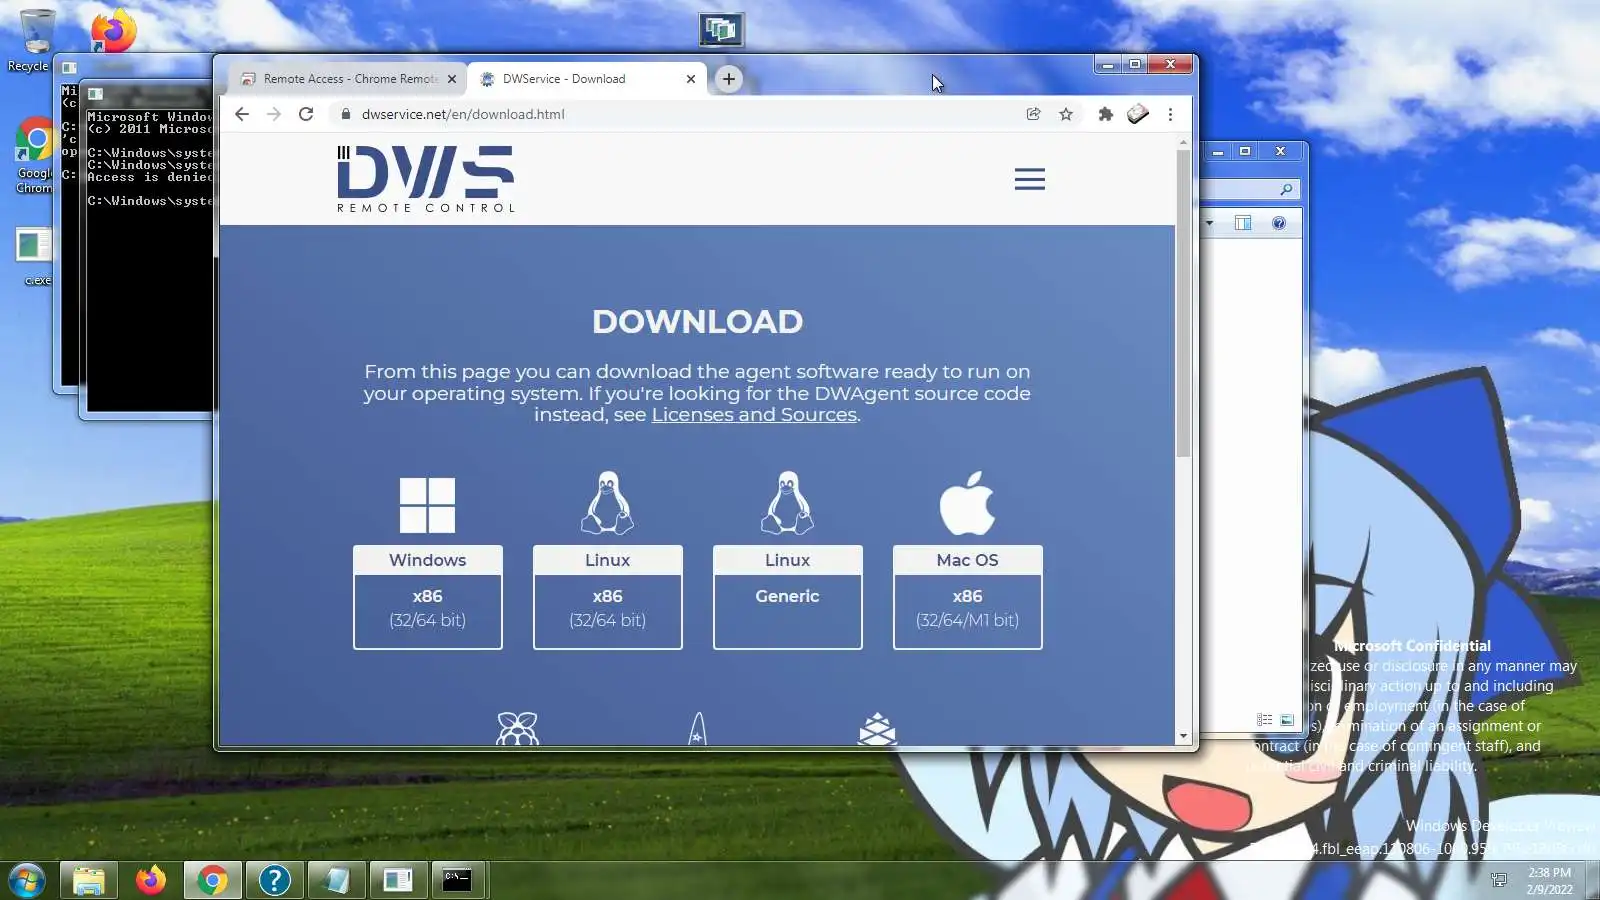Screen dimensions: 1600x900
Task: Toggle the preview pane in the Explorer window
Action: tap(1243, 223)
